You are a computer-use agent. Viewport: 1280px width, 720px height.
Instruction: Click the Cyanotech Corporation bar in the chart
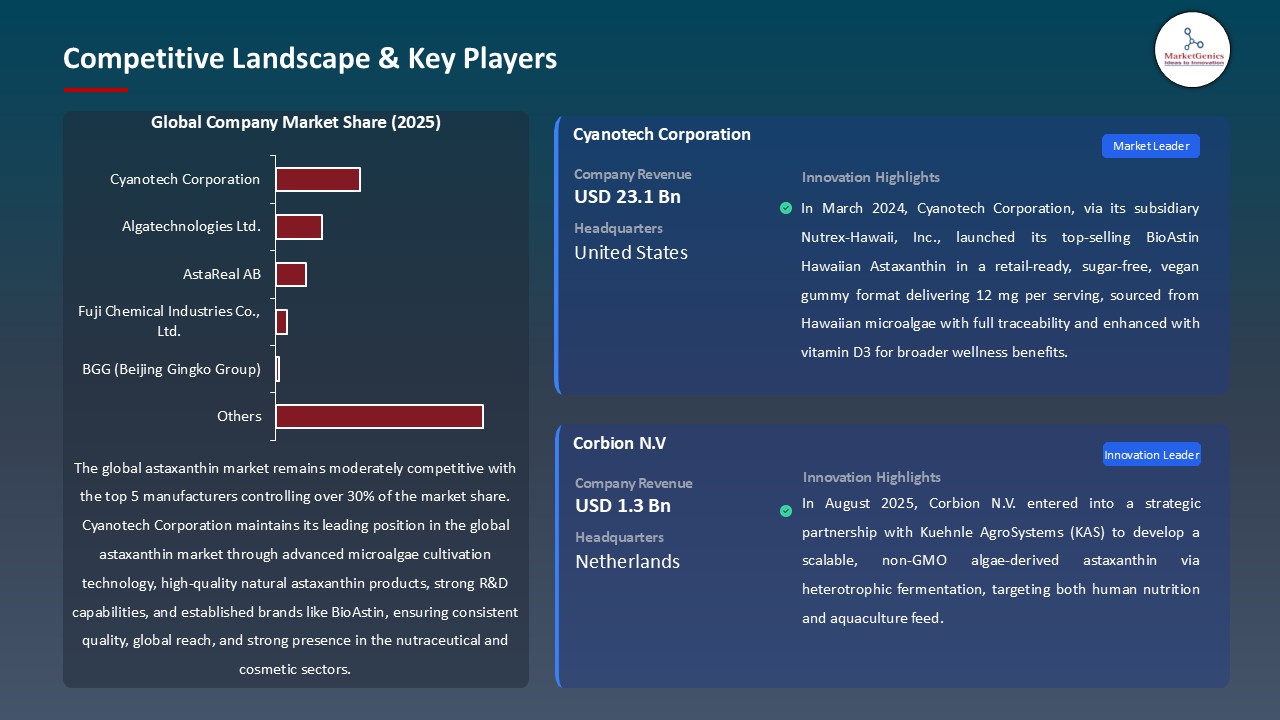pyautogui.click(x=318, y=179)
